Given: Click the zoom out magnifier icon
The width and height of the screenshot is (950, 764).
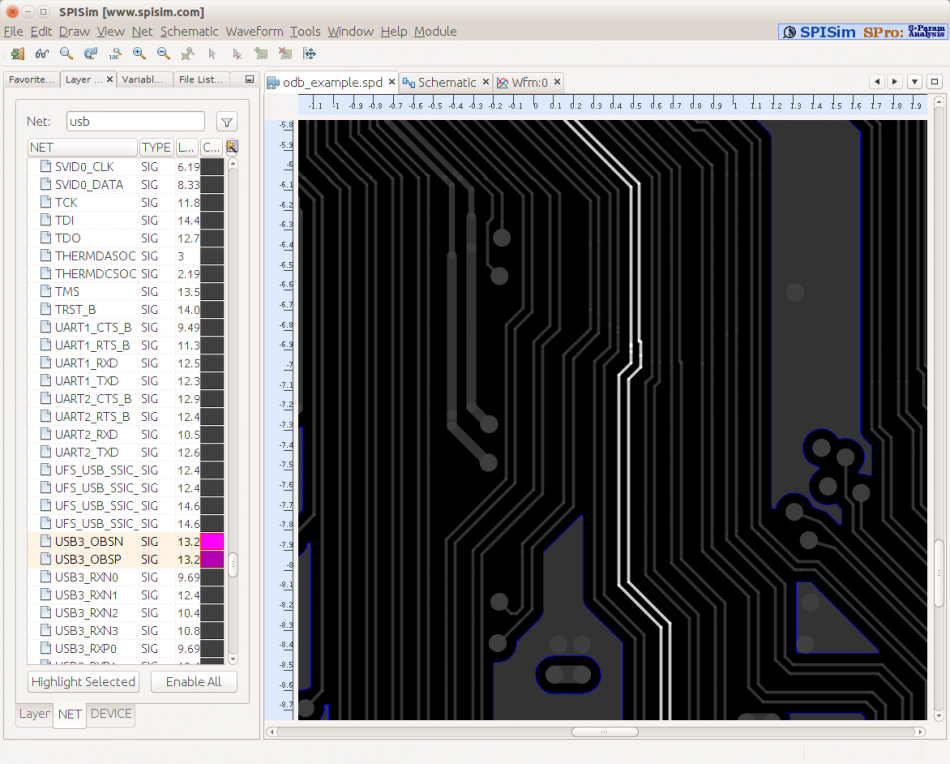Looking at the screenshot, I should [163, 53].
